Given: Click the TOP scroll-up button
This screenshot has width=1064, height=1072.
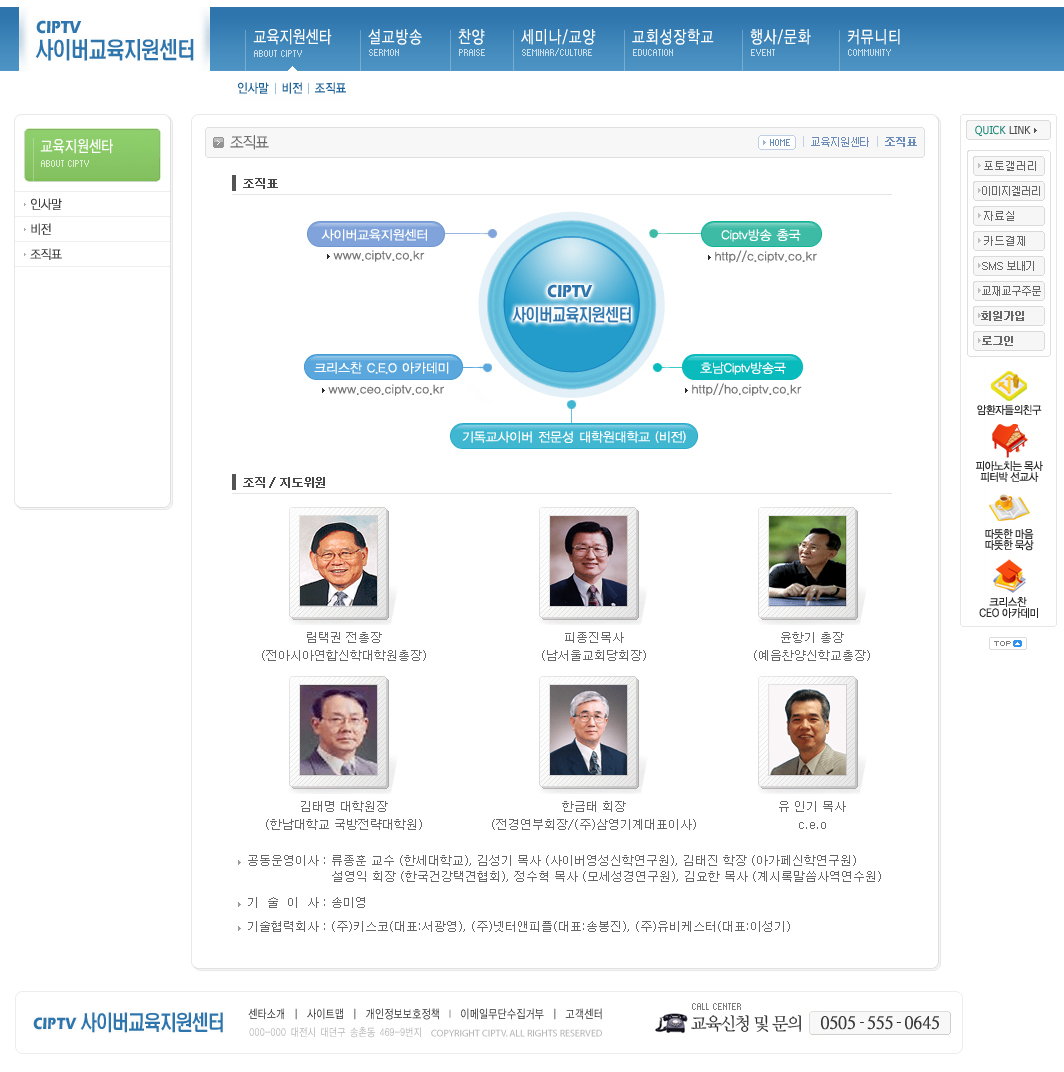Looking at the screenshot, I should [x=1008, y=643].
